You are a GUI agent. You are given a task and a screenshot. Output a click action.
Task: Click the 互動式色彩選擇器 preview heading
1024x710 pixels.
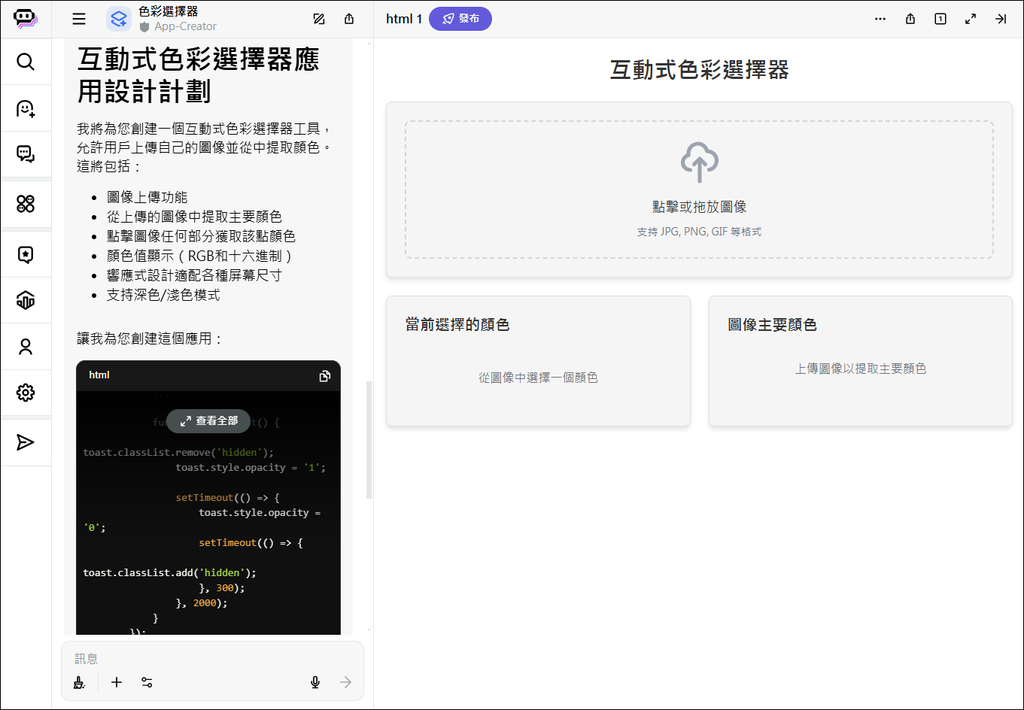coord(699,70)
